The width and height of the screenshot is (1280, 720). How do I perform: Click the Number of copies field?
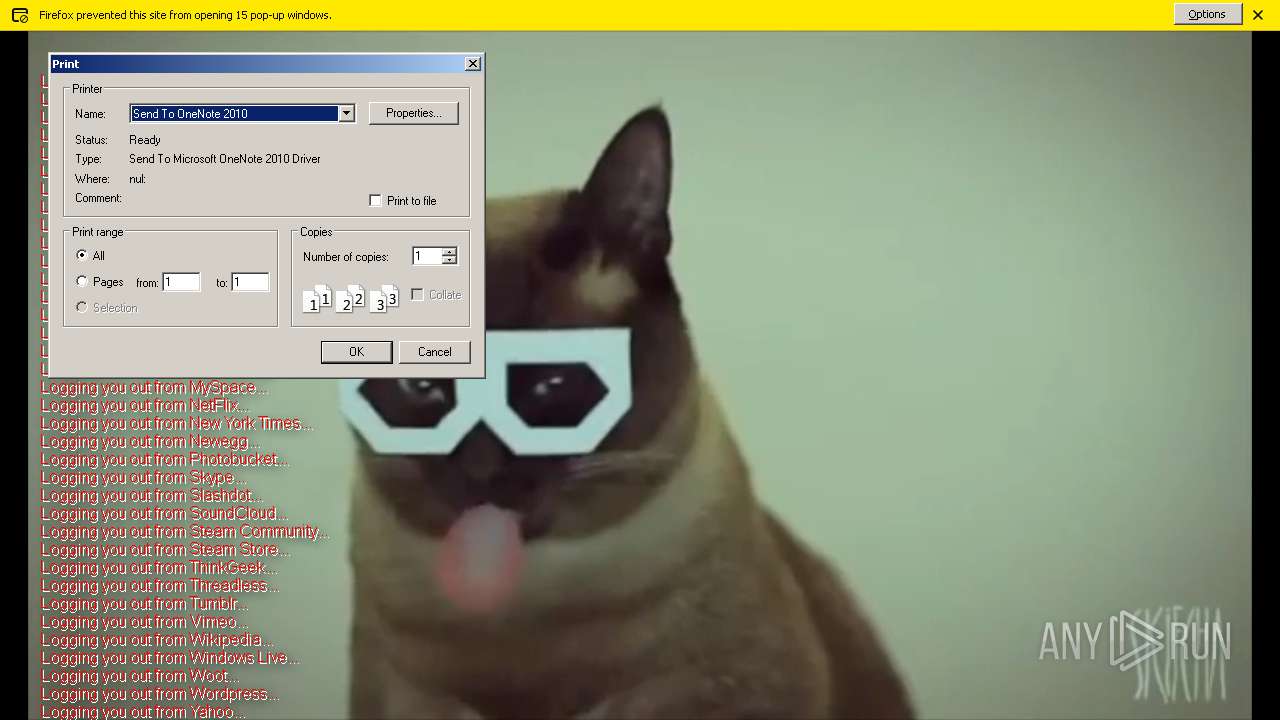426,256
